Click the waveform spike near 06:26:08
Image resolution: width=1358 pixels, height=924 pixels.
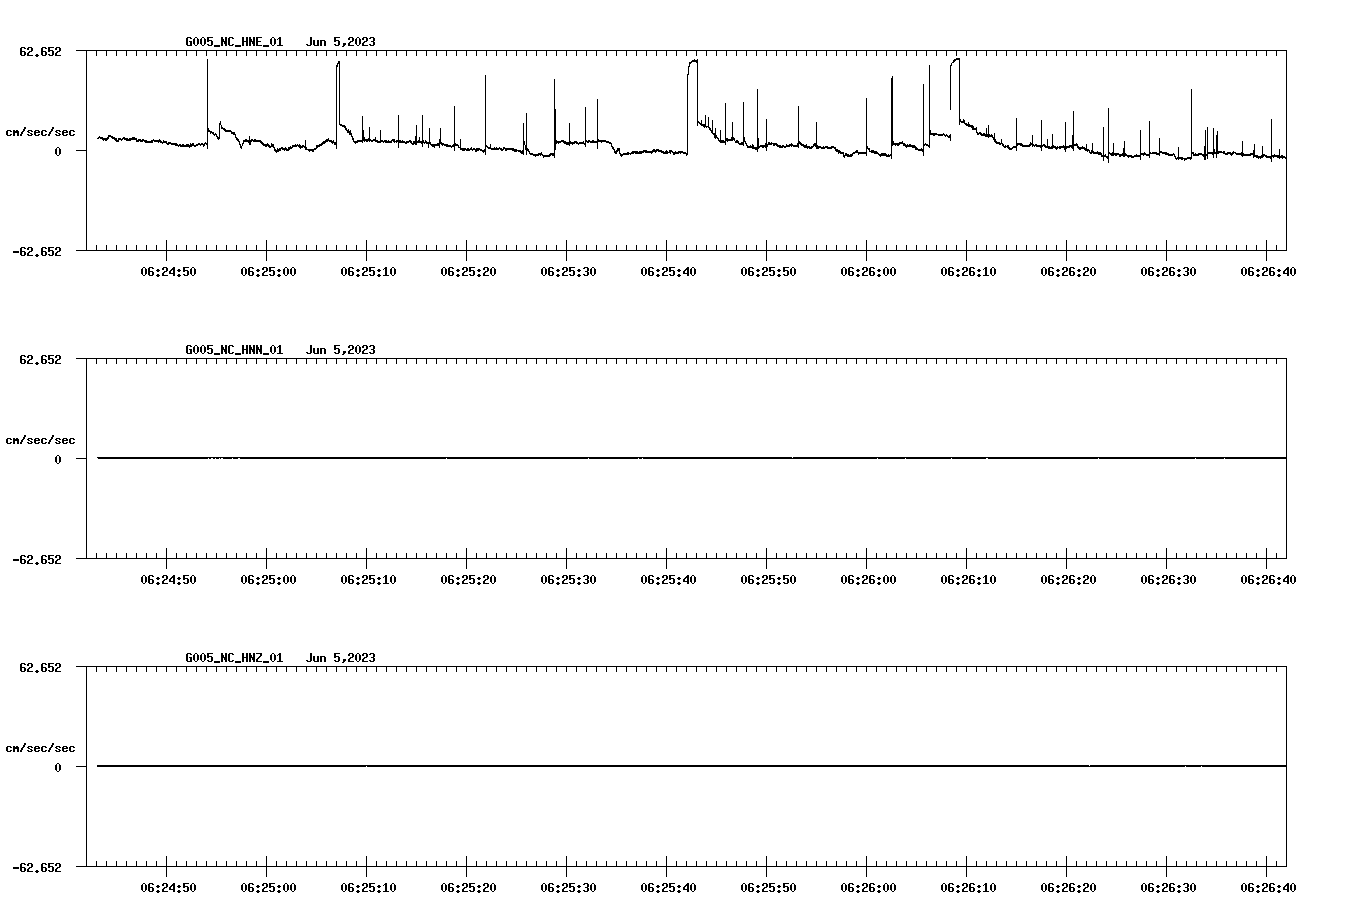click(x=955, y=70)
